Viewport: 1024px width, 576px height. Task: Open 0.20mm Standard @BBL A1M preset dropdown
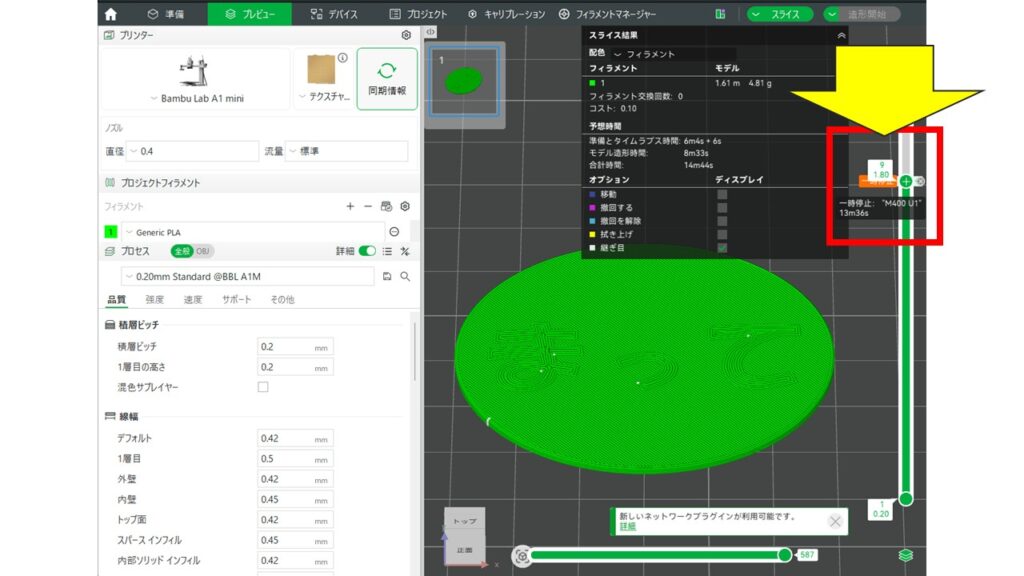point(248,276)
